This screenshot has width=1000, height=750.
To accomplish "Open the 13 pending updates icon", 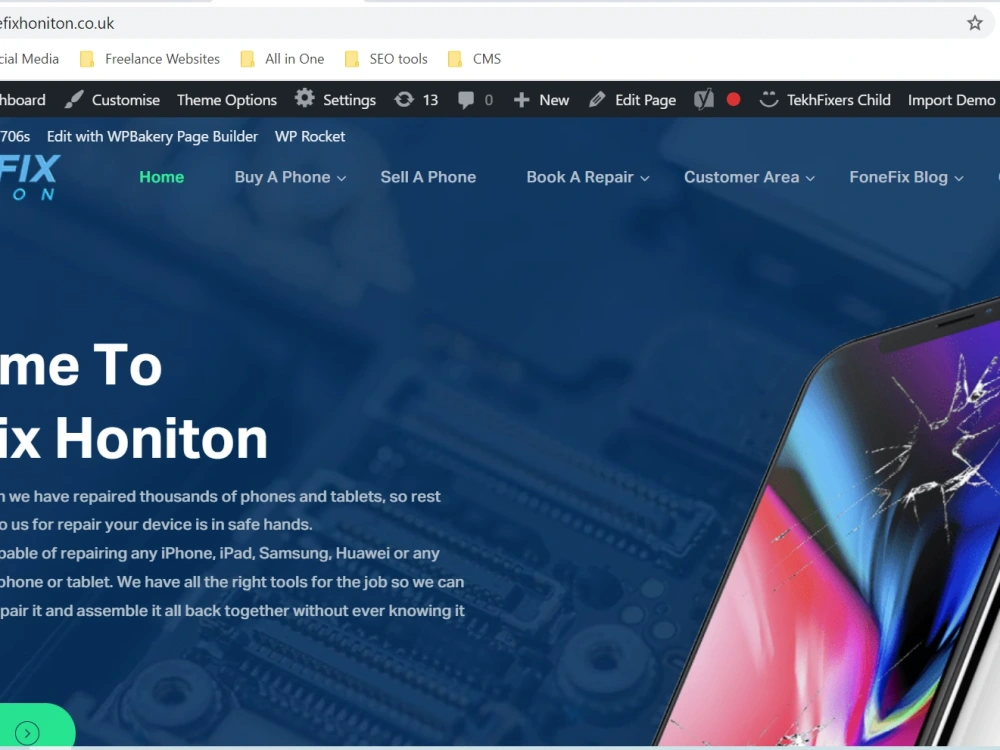I will pyautogui.click(x=404, y=99).
